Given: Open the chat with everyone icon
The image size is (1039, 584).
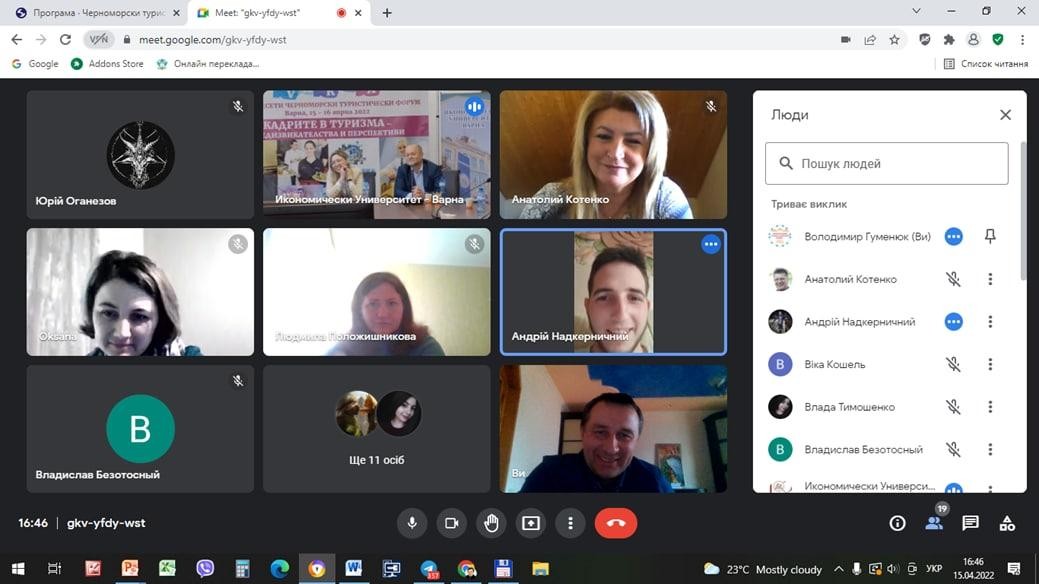Looking at the screenshot, I should [x=970, y=523].
